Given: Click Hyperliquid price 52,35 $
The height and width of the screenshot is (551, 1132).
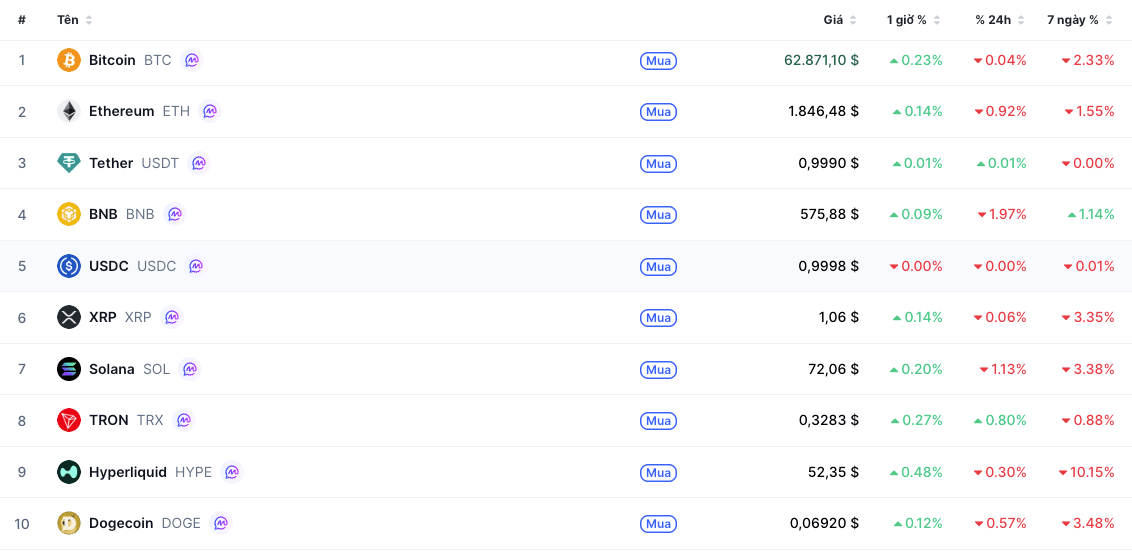Looking at the screenshot, I should [834, 472].
